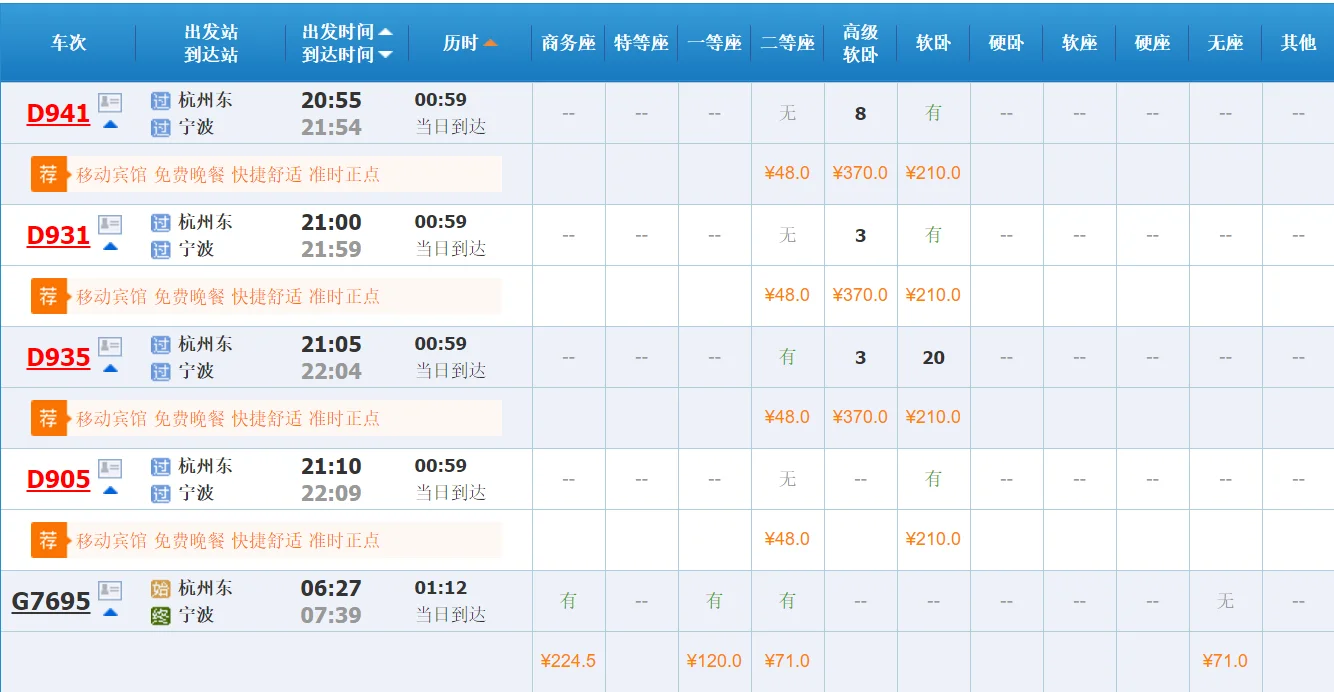This screenshot has height=692, width=1334.
Task: Click the 商务座 column header
Action: click(x=567, y=42)
